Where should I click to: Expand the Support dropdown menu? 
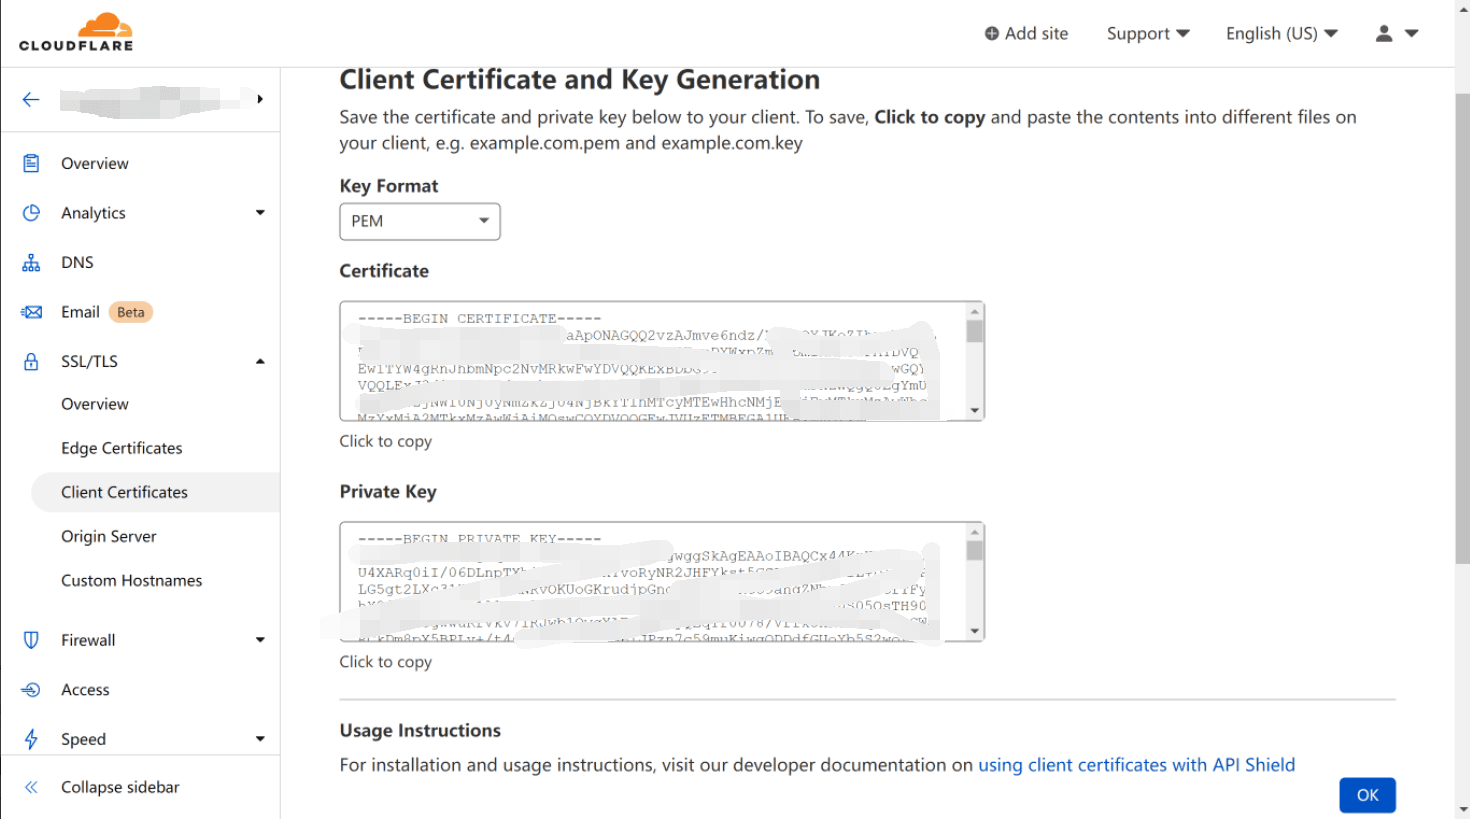click(1147, 33)
